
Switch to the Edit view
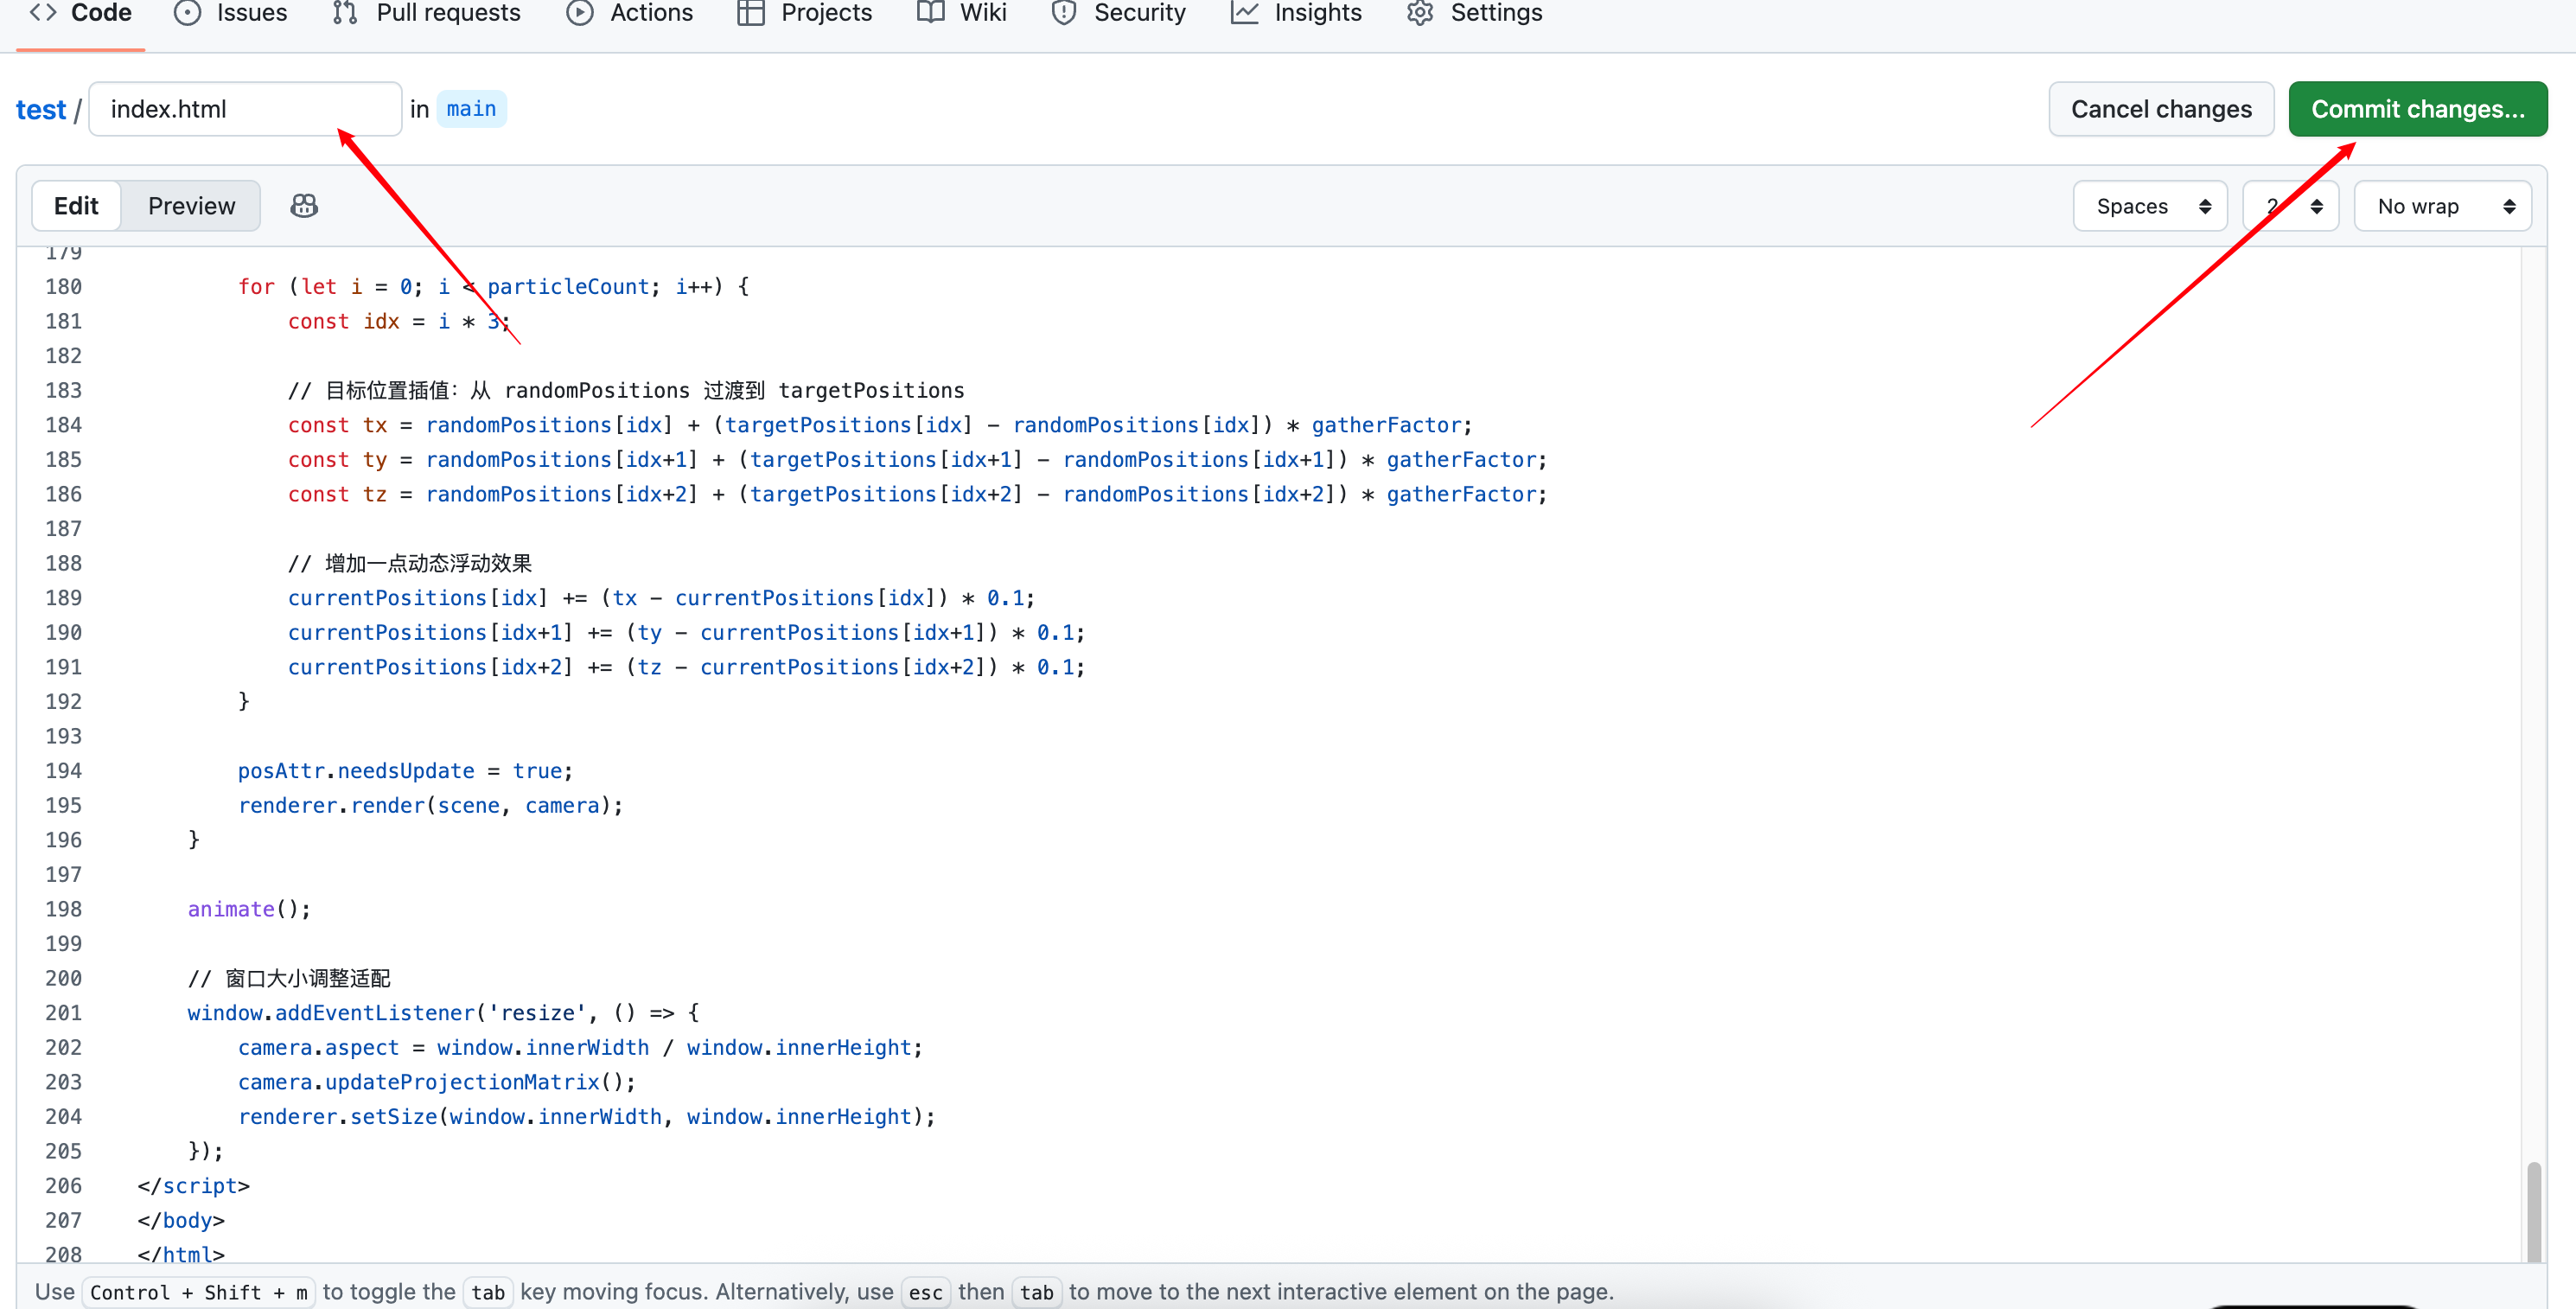coord(76,206)
